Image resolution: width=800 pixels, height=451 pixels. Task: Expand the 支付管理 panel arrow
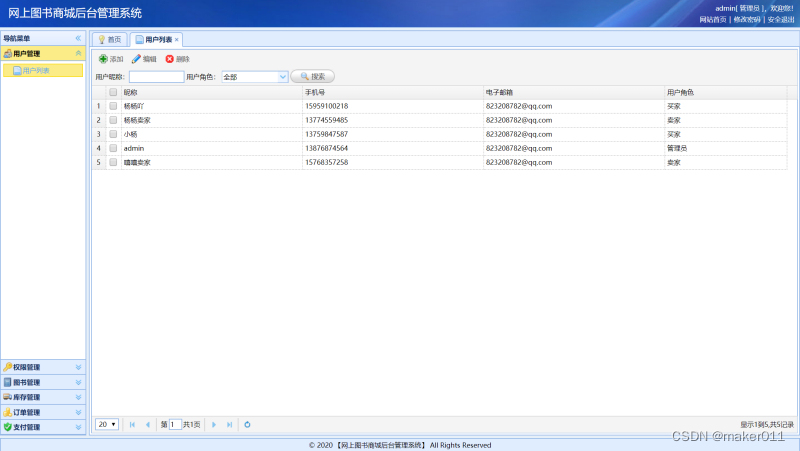(x=78, y=427)
